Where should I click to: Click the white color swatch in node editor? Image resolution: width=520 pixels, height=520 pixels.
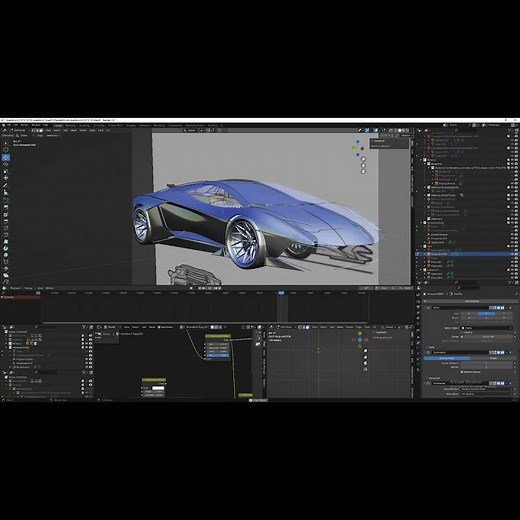158,388
